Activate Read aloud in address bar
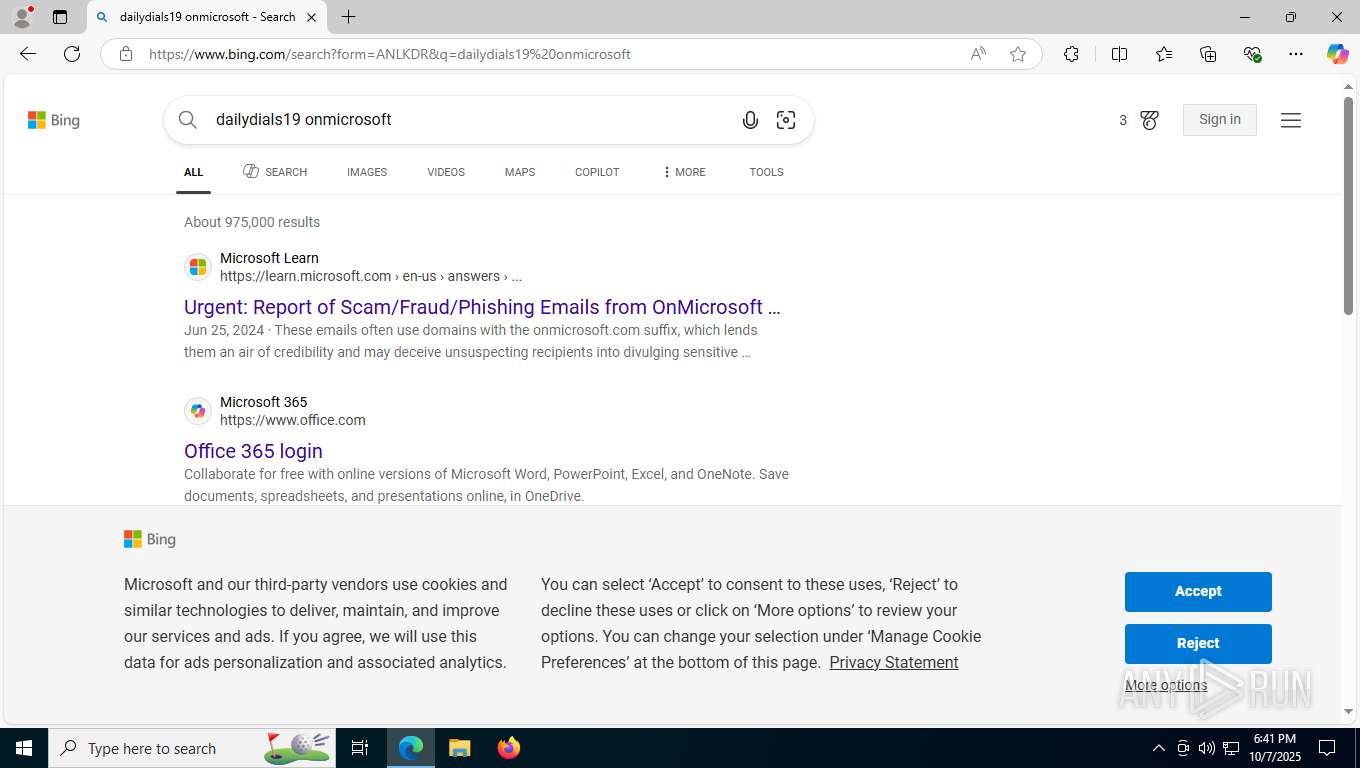 978,54
